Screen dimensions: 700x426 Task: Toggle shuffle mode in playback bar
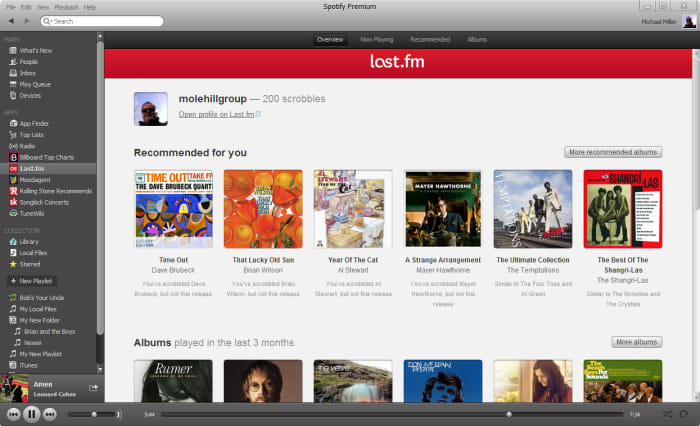point(667,413)
